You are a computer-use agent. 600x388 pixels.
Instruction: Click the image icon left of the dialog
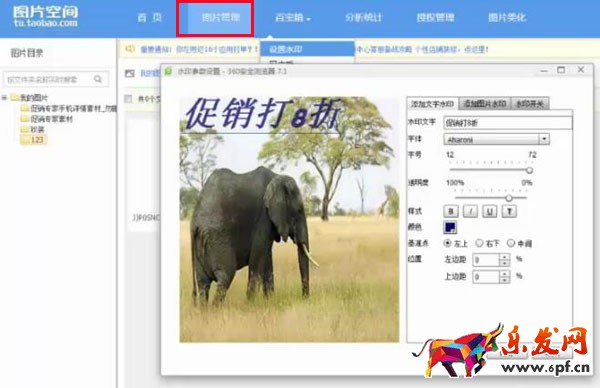(130, 73)
